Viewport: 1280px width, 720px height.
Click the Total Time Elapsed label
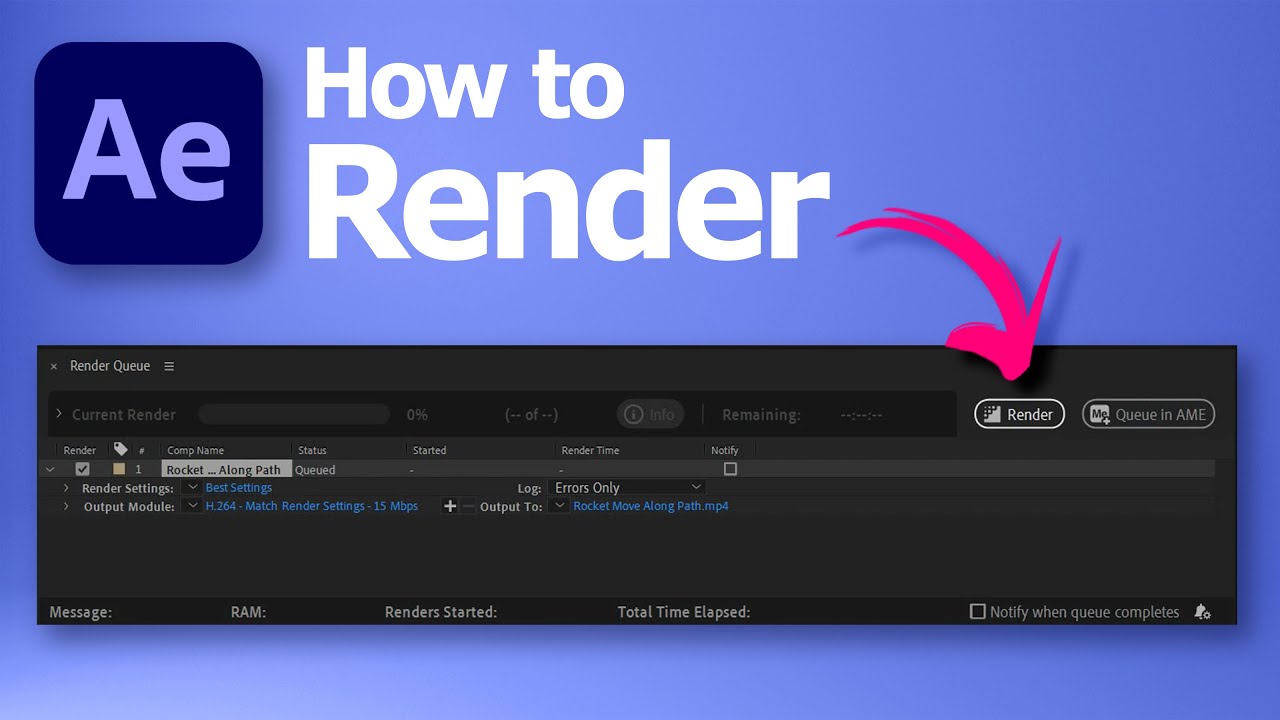coord(684,612)
